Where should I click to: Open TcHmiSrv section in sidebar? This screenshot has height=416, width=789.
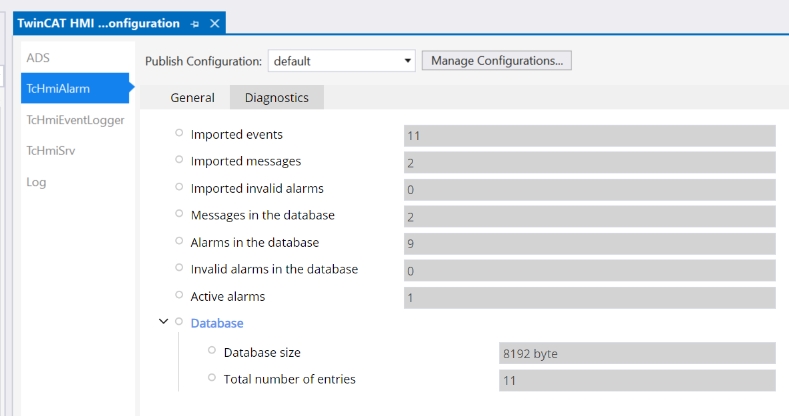point(51,150)
